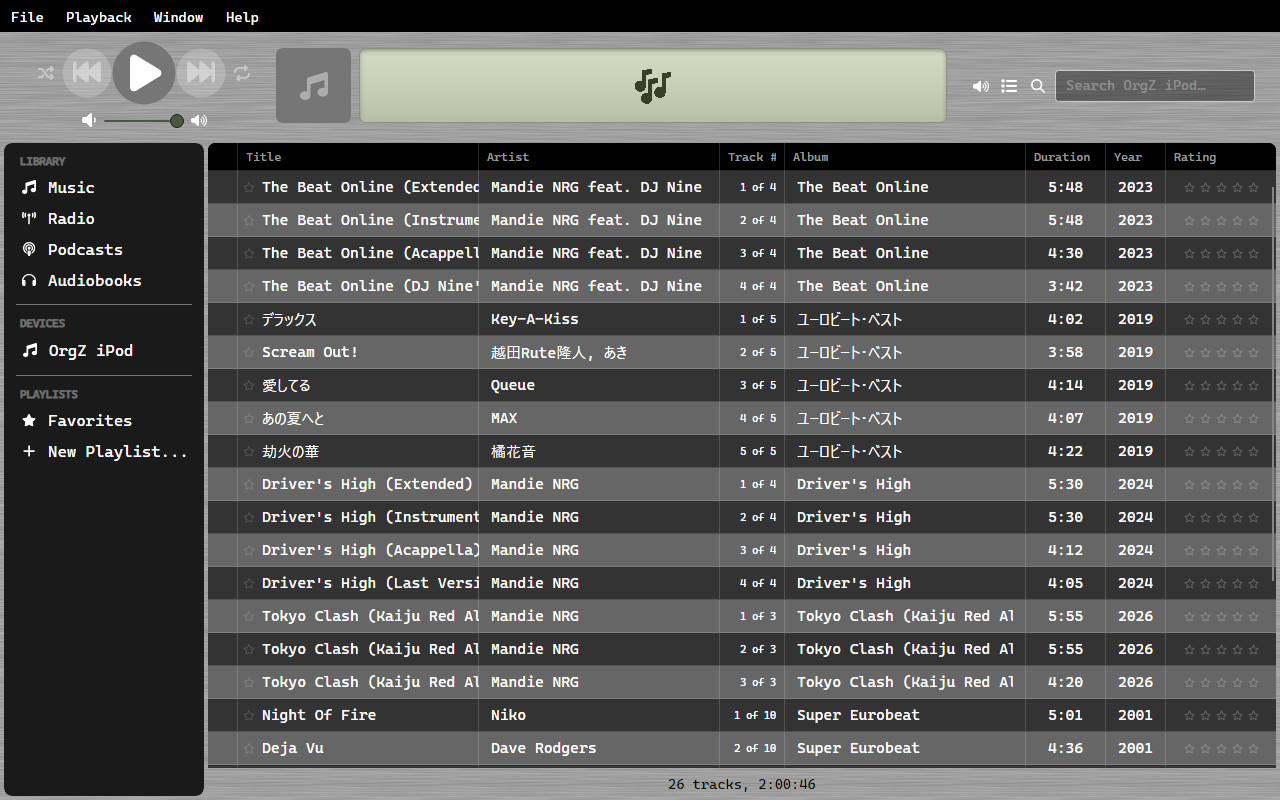Image resolution: width=1280 pixels, height=800 pixels.
Task: Click duration 5:01 of Night Of Fire
Action: (x=1065, y=715)
